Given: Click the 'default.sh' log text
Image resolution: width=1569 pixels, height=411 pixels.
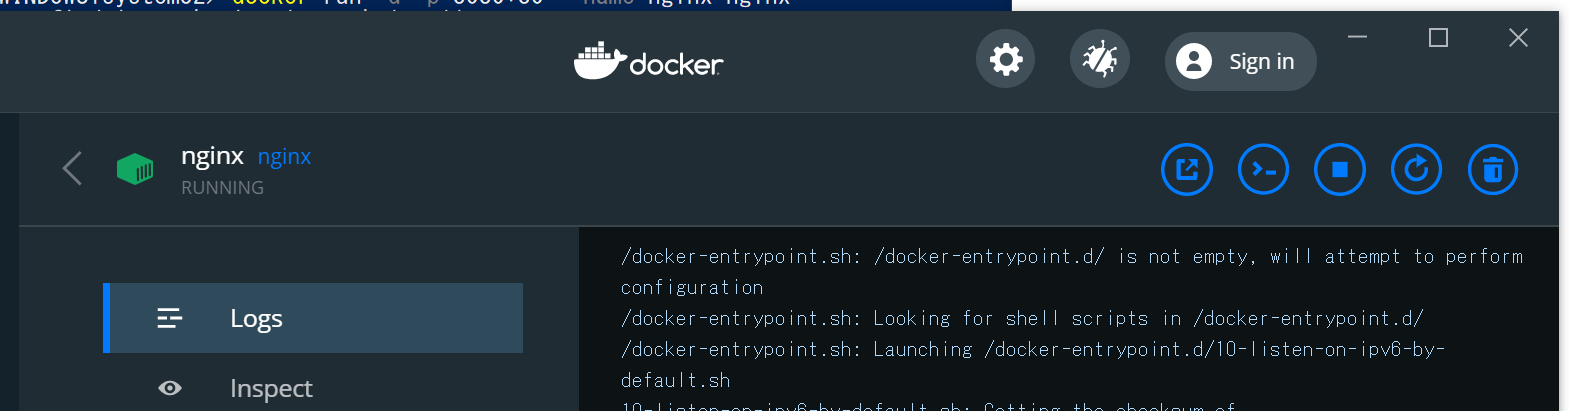Looking at the screenshot, I should point(676,381).
